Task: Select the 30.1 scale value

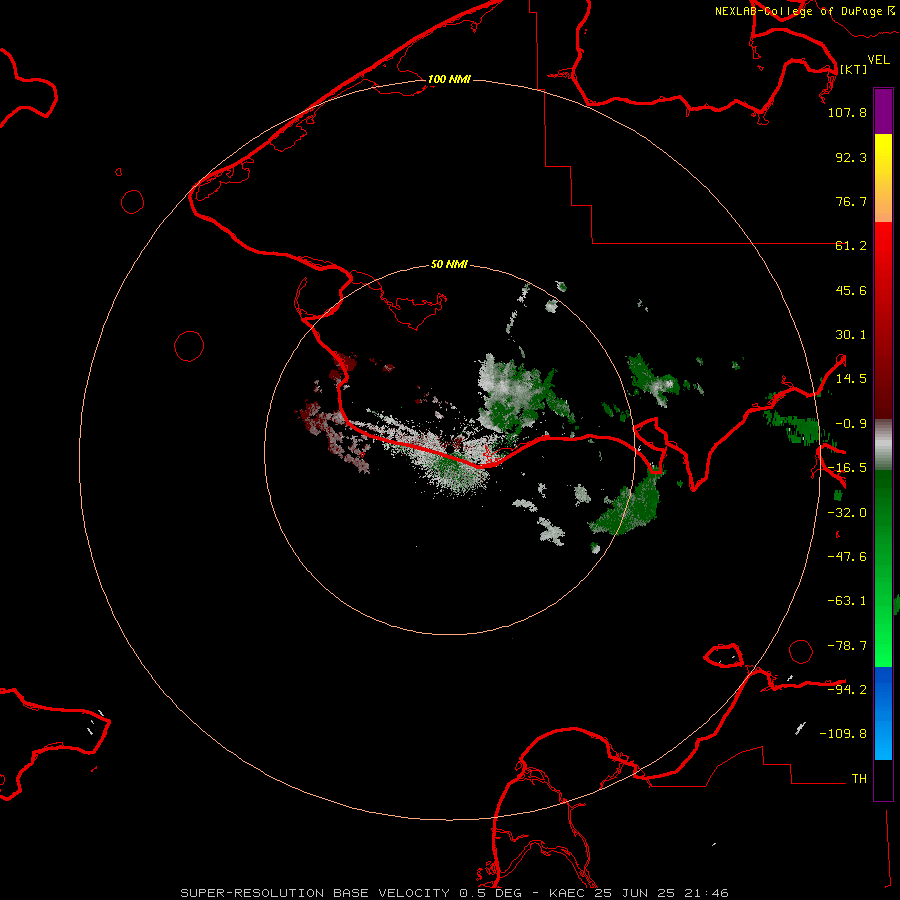Action: pyautogui.click(x=851, y=335)
